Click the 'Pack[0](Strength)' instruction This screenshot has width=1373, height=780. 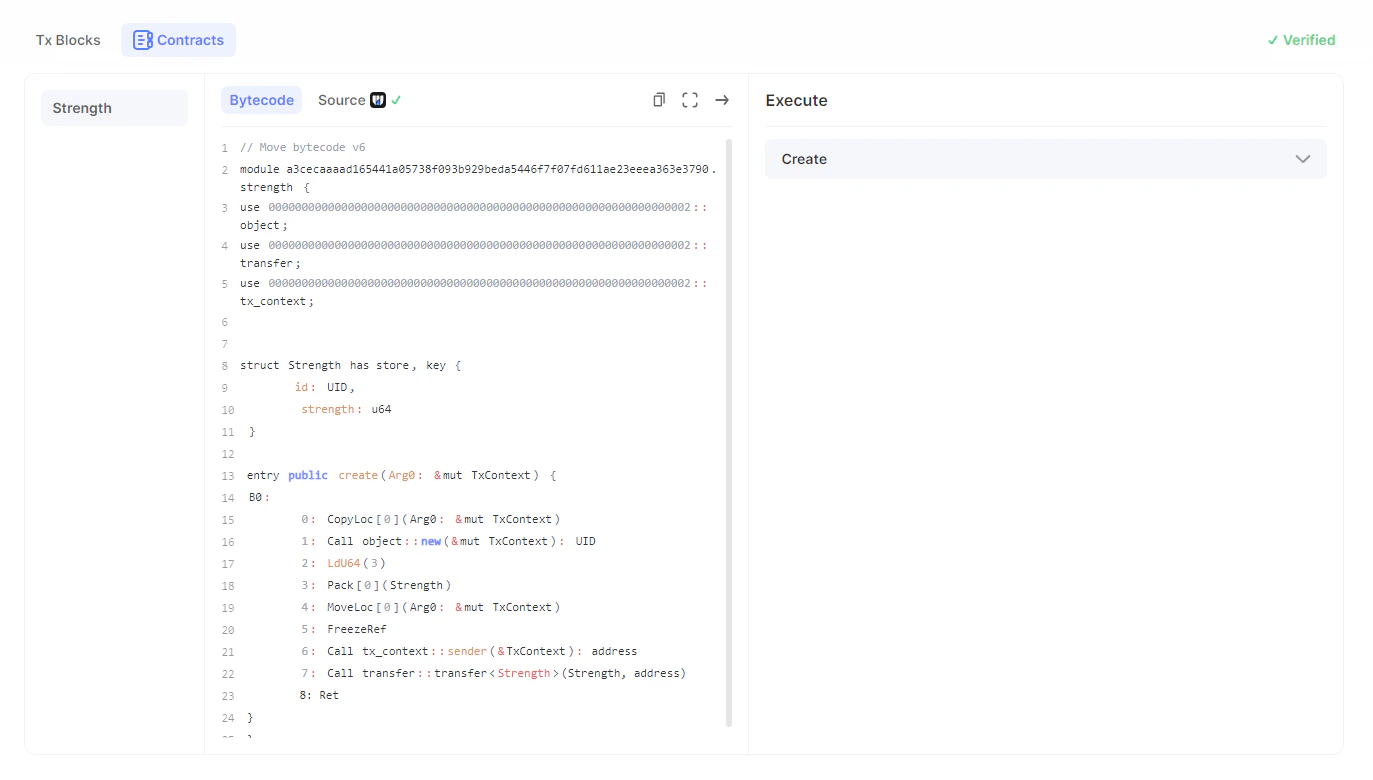click(x=376, y=585)
